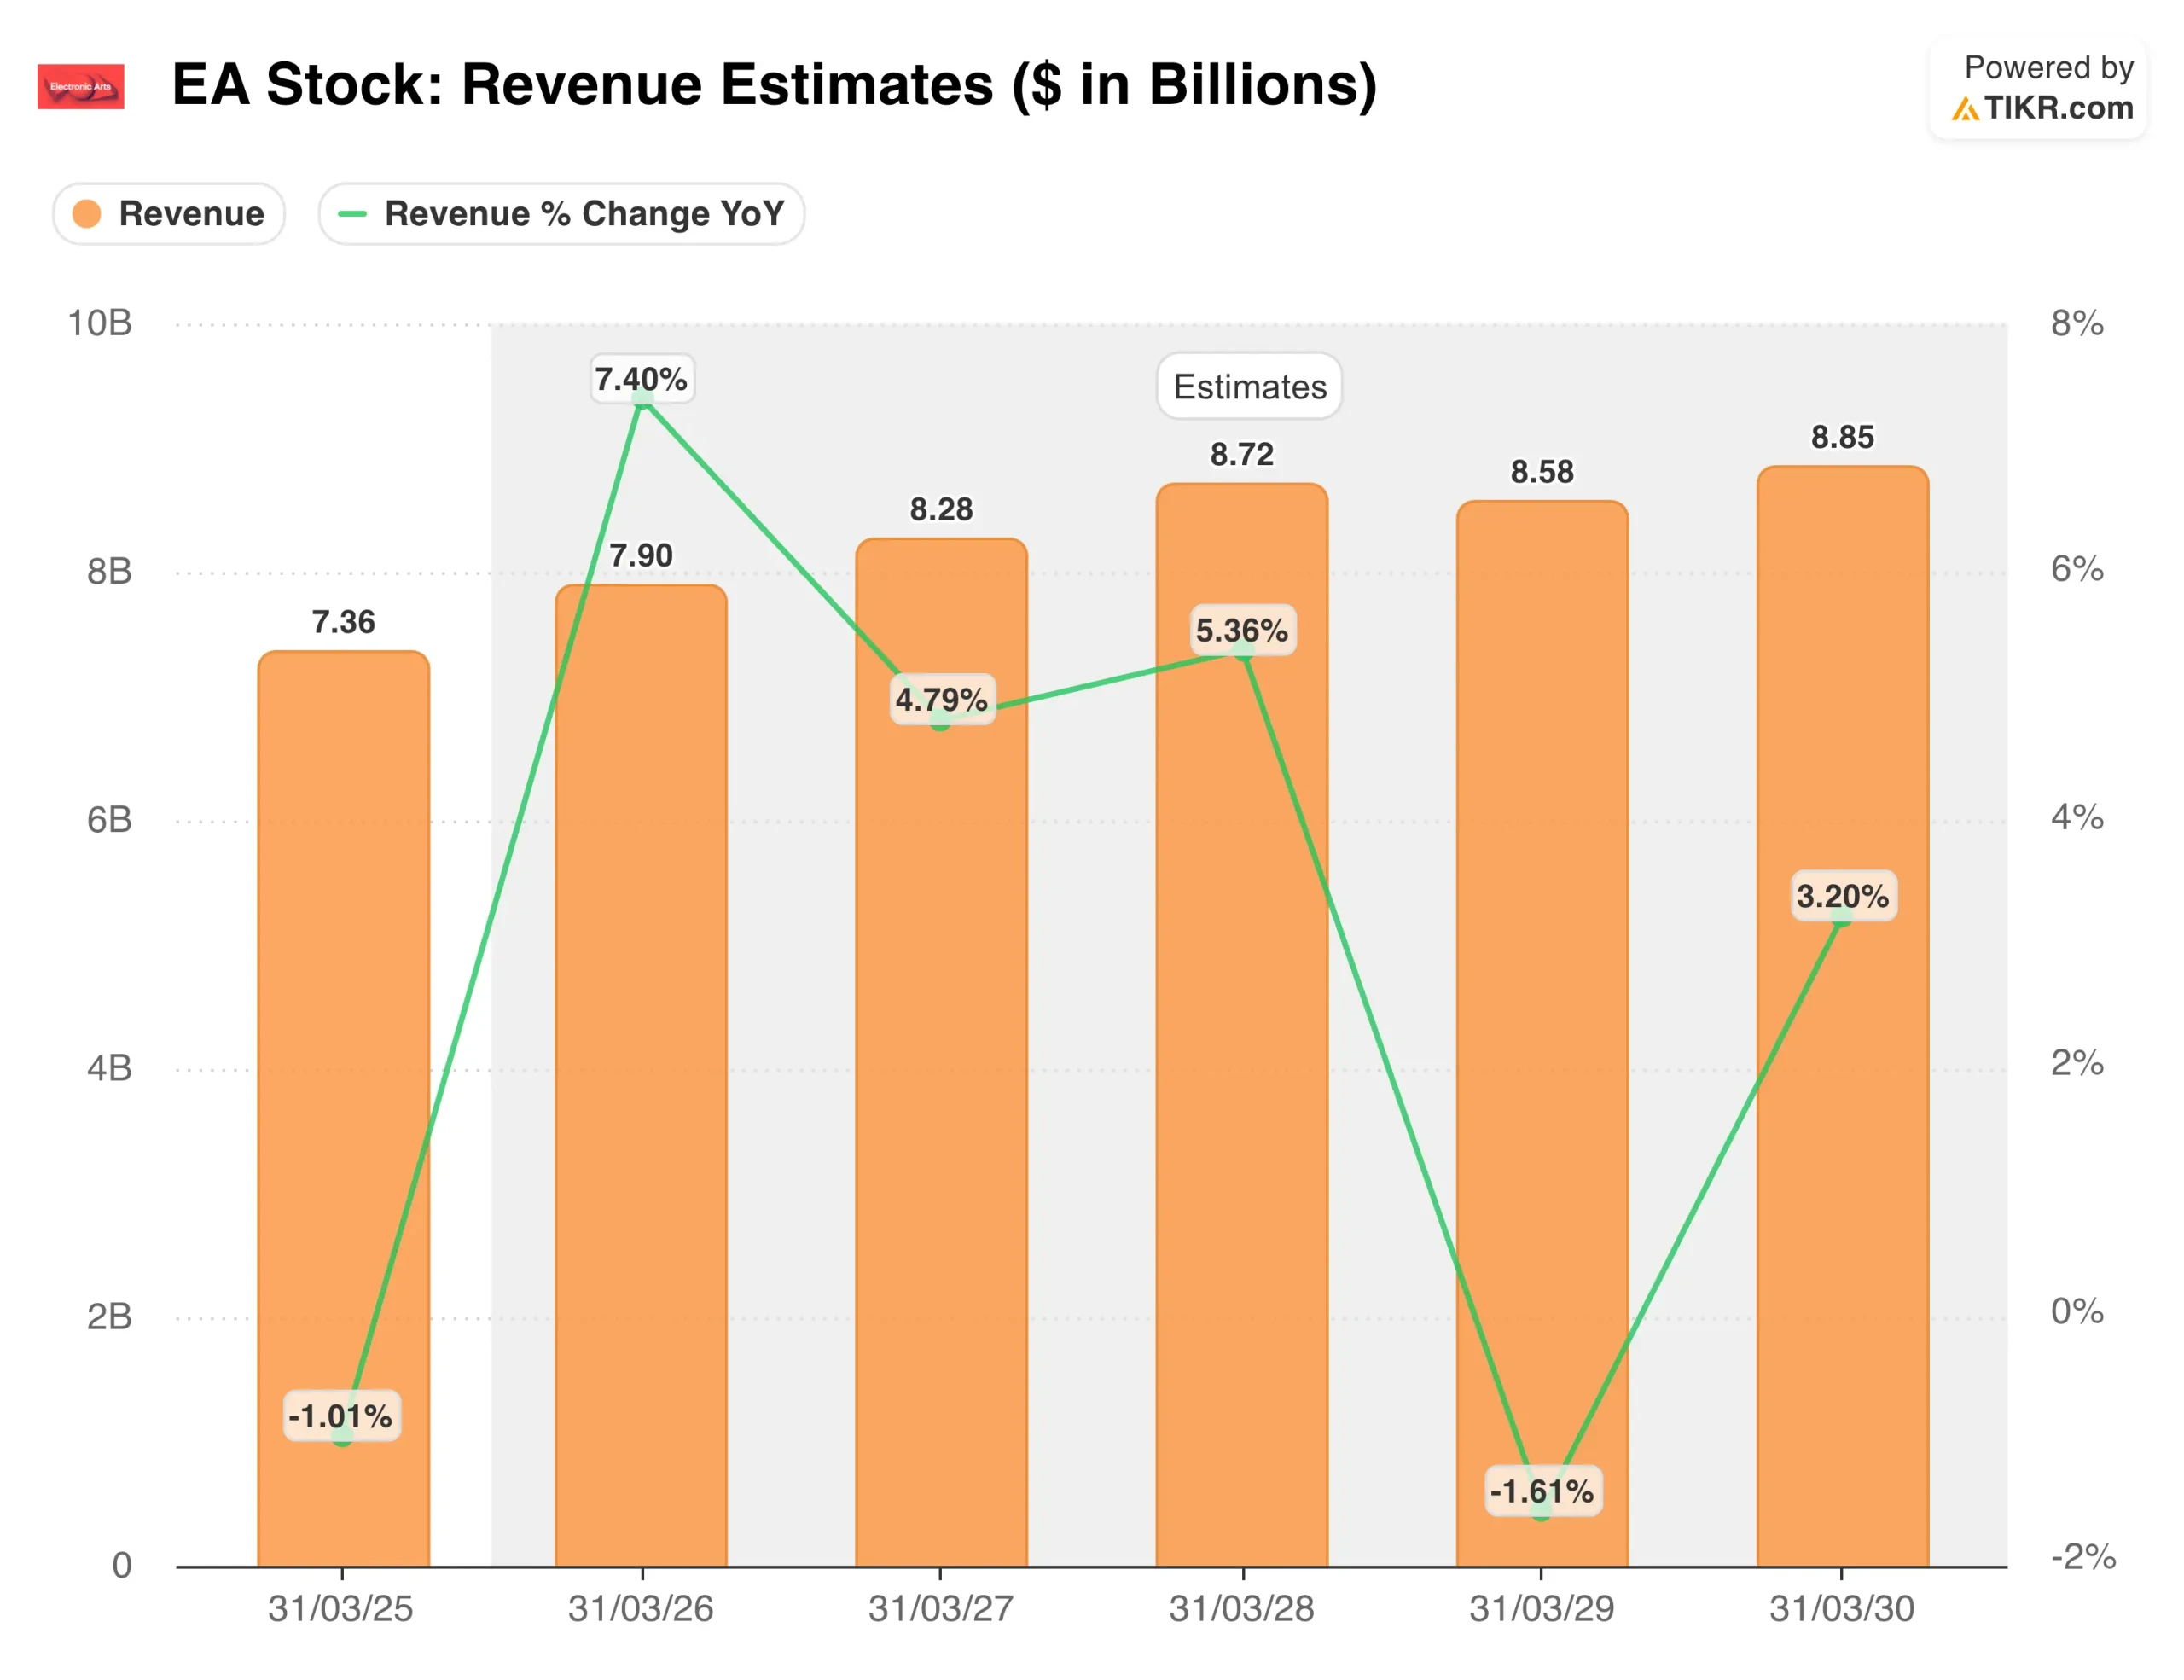Click the 3.20% growth data label

1842,895
